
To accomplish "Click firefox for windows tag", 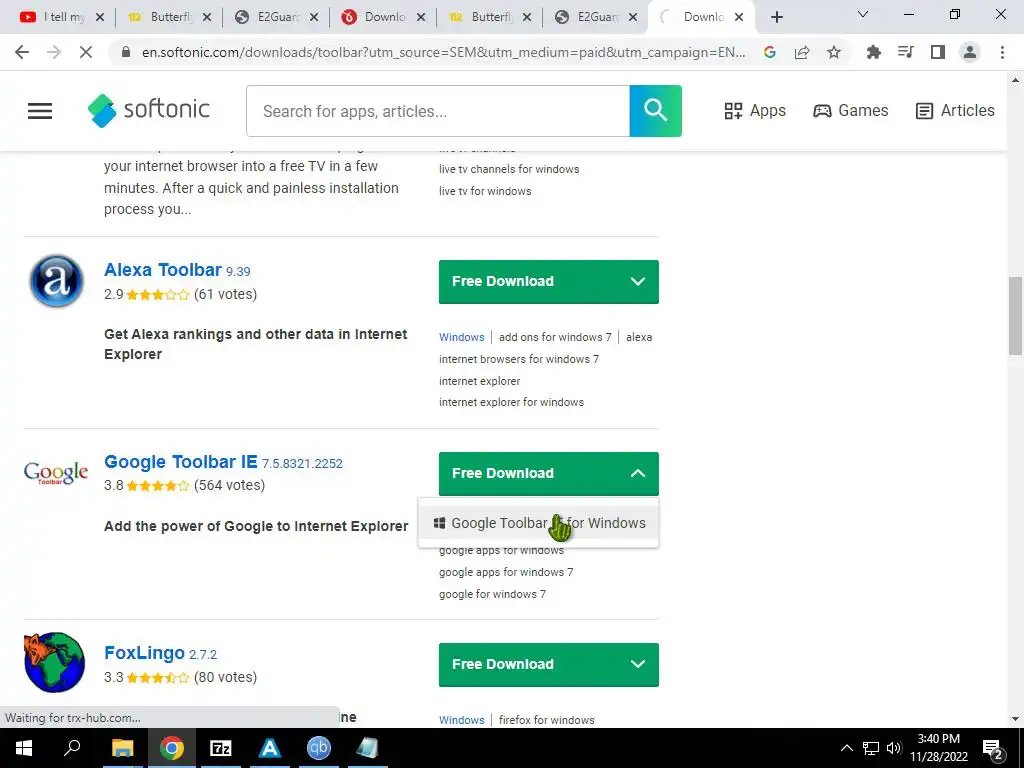I will 547,720.
